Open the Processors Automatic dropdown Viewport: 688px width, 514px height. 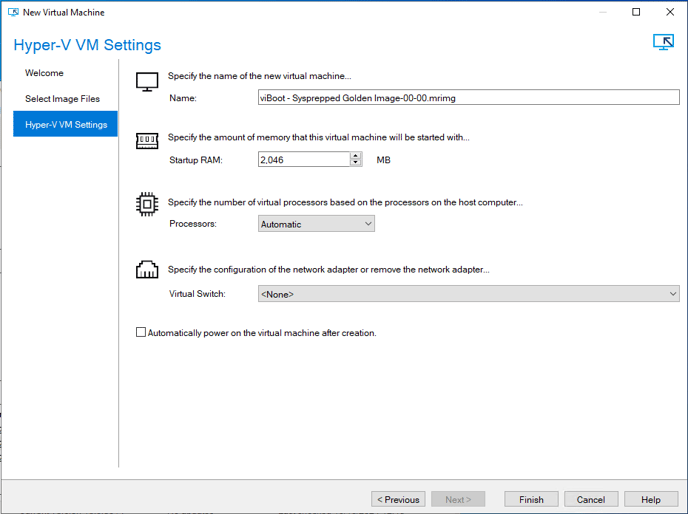(x=316, y=224)
